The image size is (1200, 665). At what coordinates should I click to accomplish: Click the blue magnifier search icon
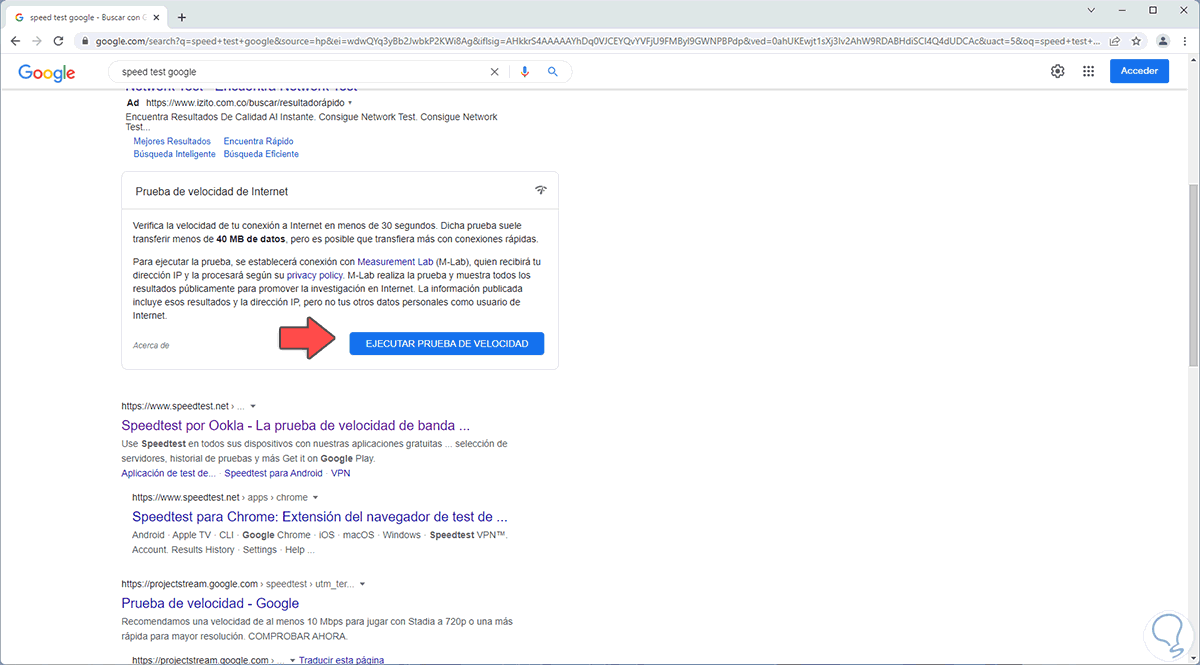pos(553,72)
